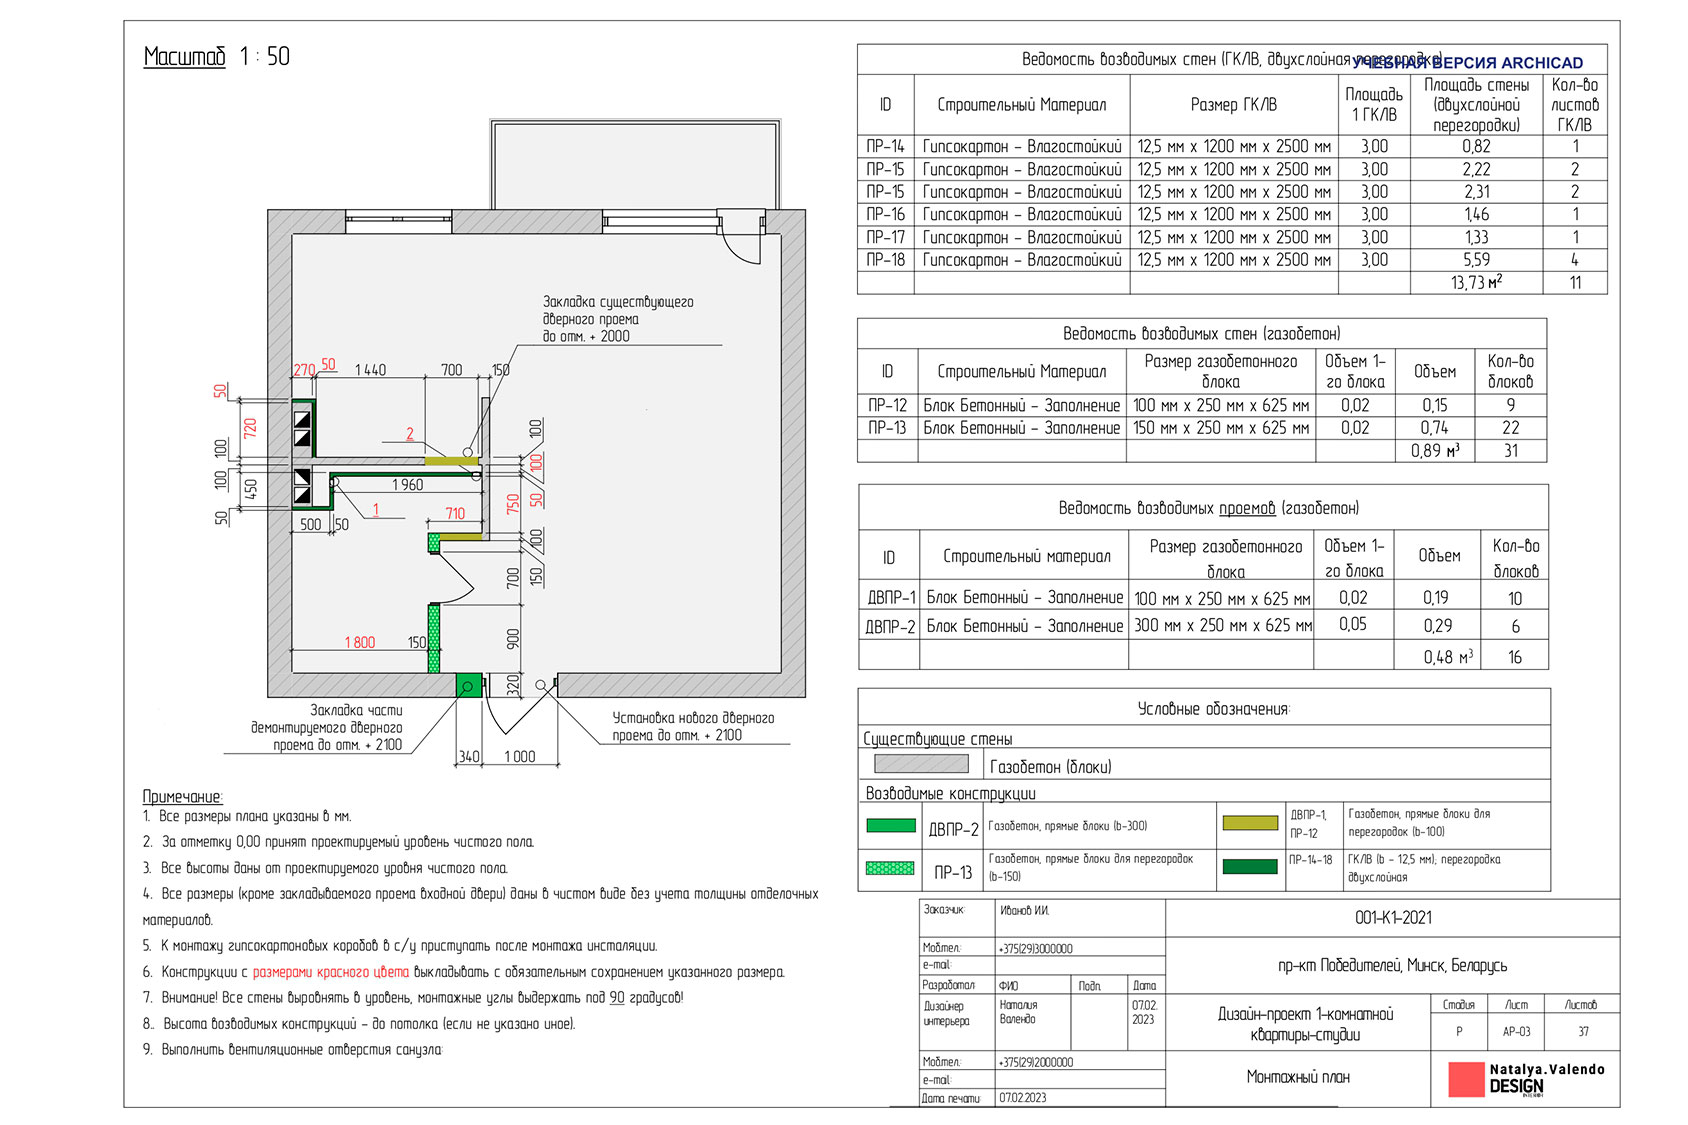Click the total sheets value '37'
The width and height of the screenshot is (1688, 1125).
1583,1032
